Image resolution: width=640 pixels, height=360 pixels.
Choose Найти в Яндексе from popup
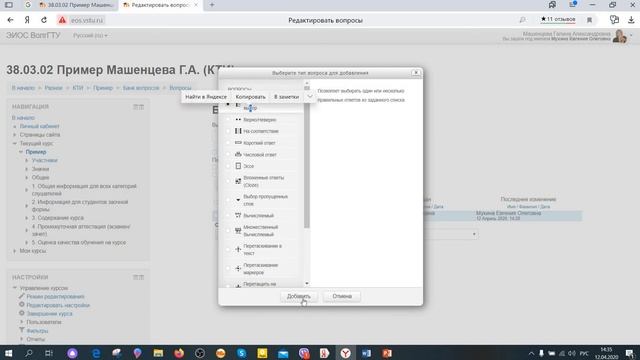coord(206,97)
